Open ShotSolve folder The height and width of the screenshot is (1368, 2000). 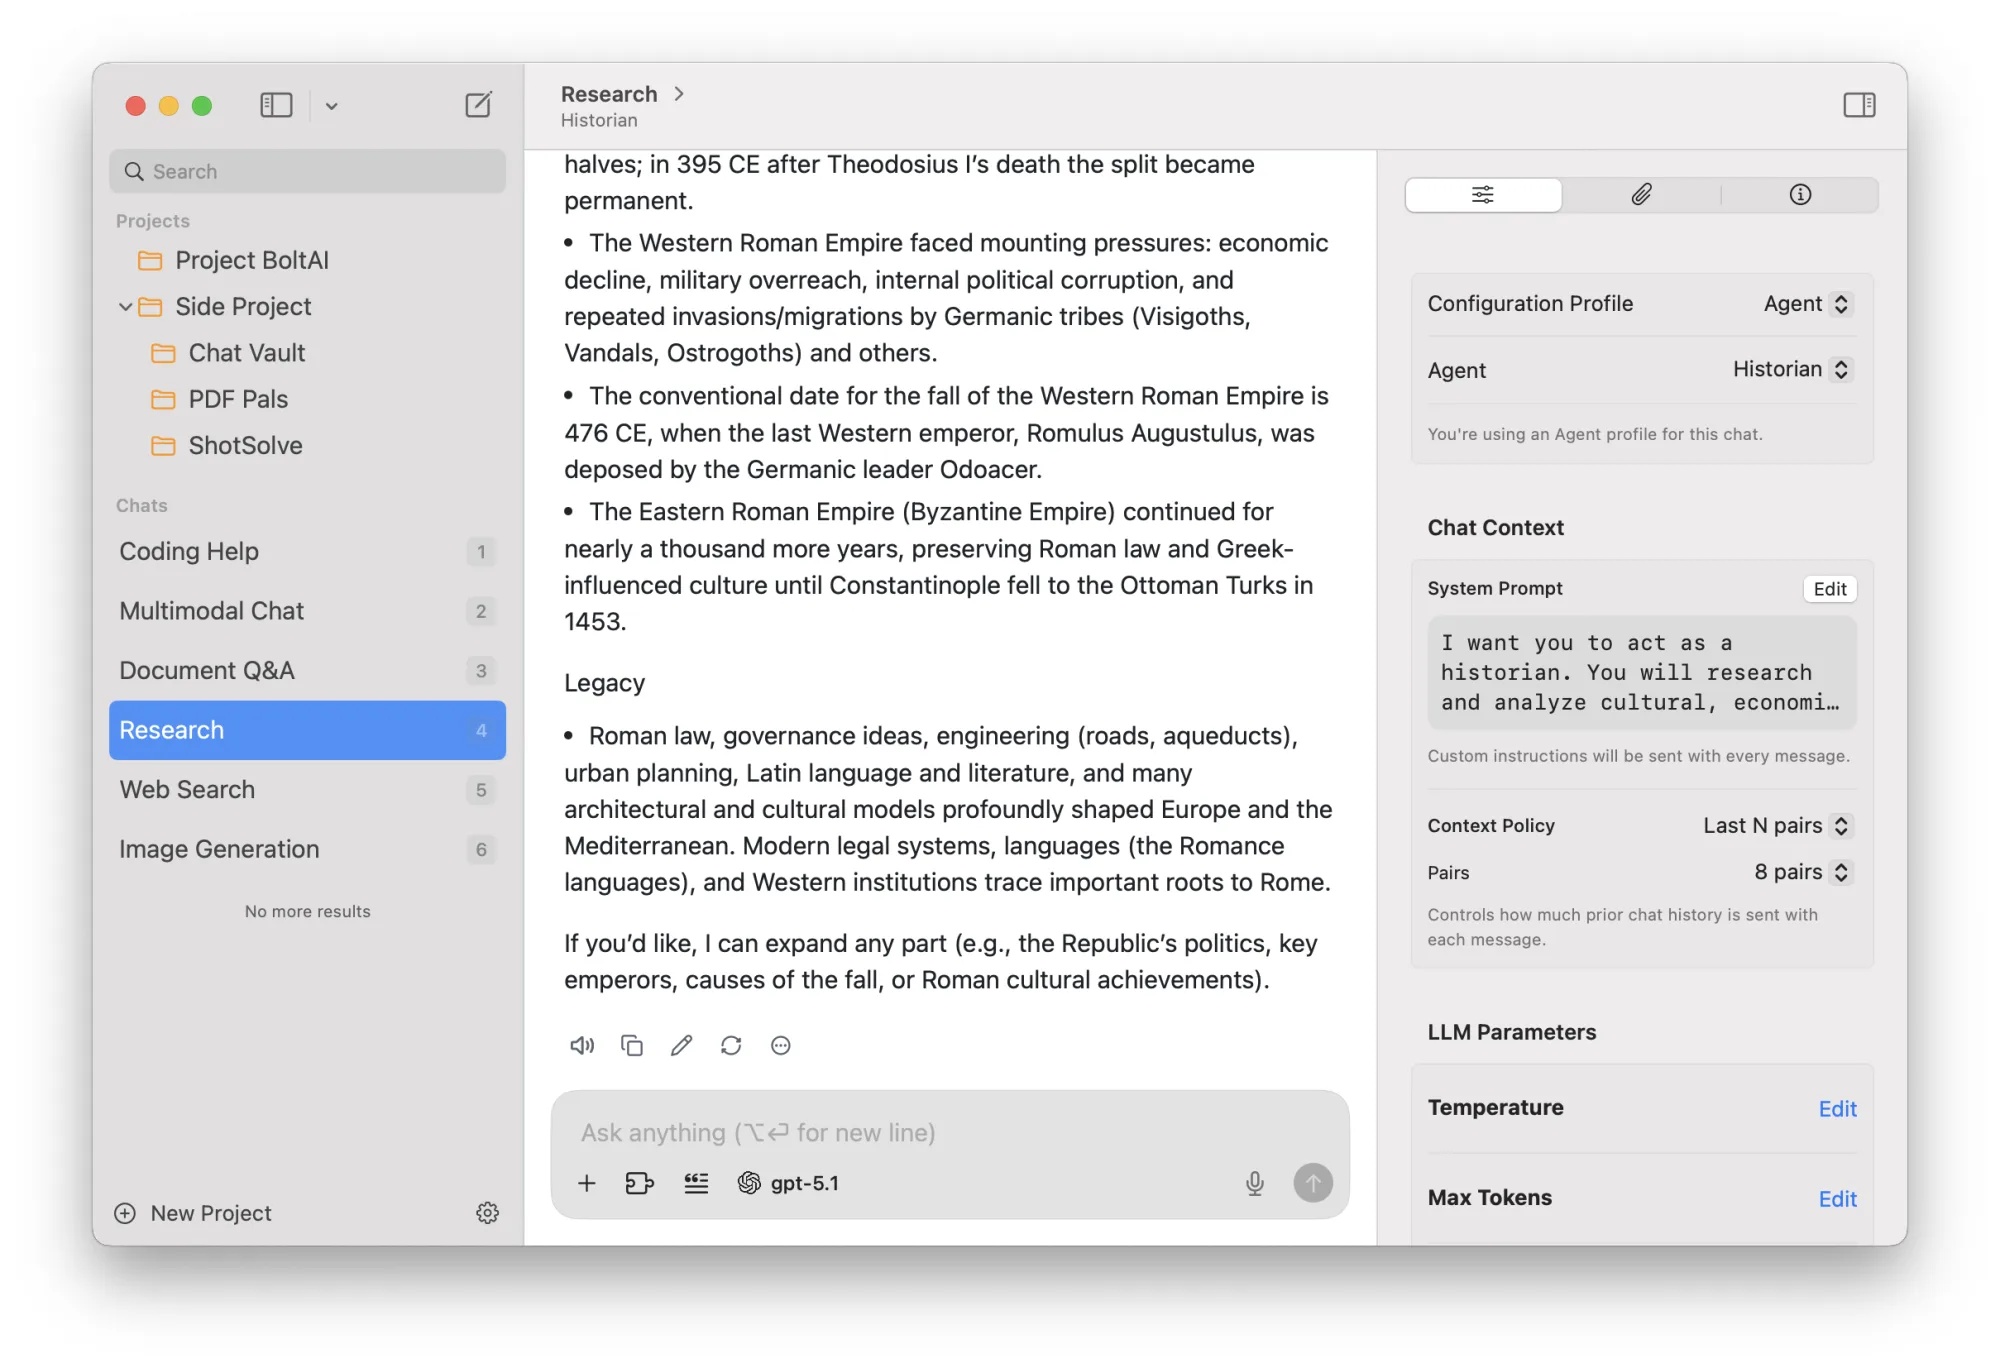point(226,446)
